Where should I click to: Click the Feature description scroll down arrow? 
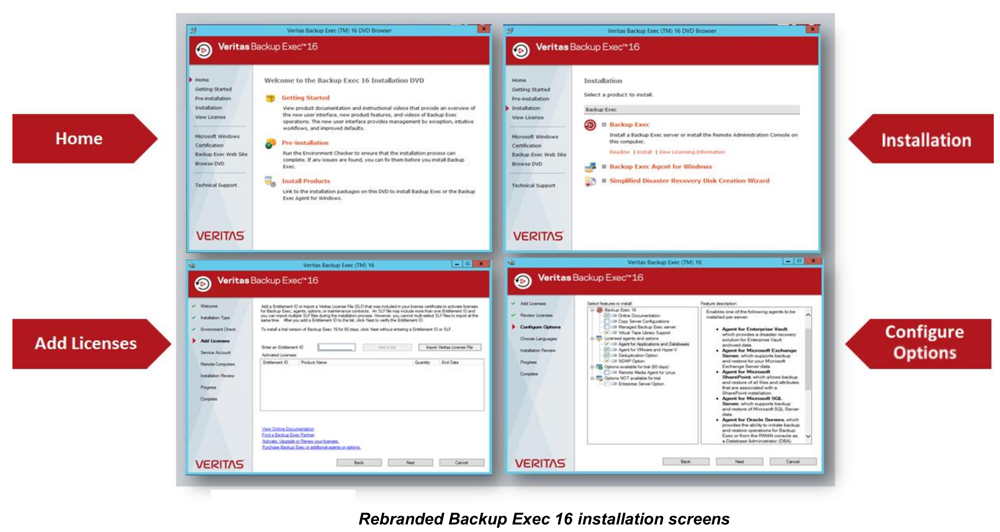pyautogui.click(x=808, y=436)
